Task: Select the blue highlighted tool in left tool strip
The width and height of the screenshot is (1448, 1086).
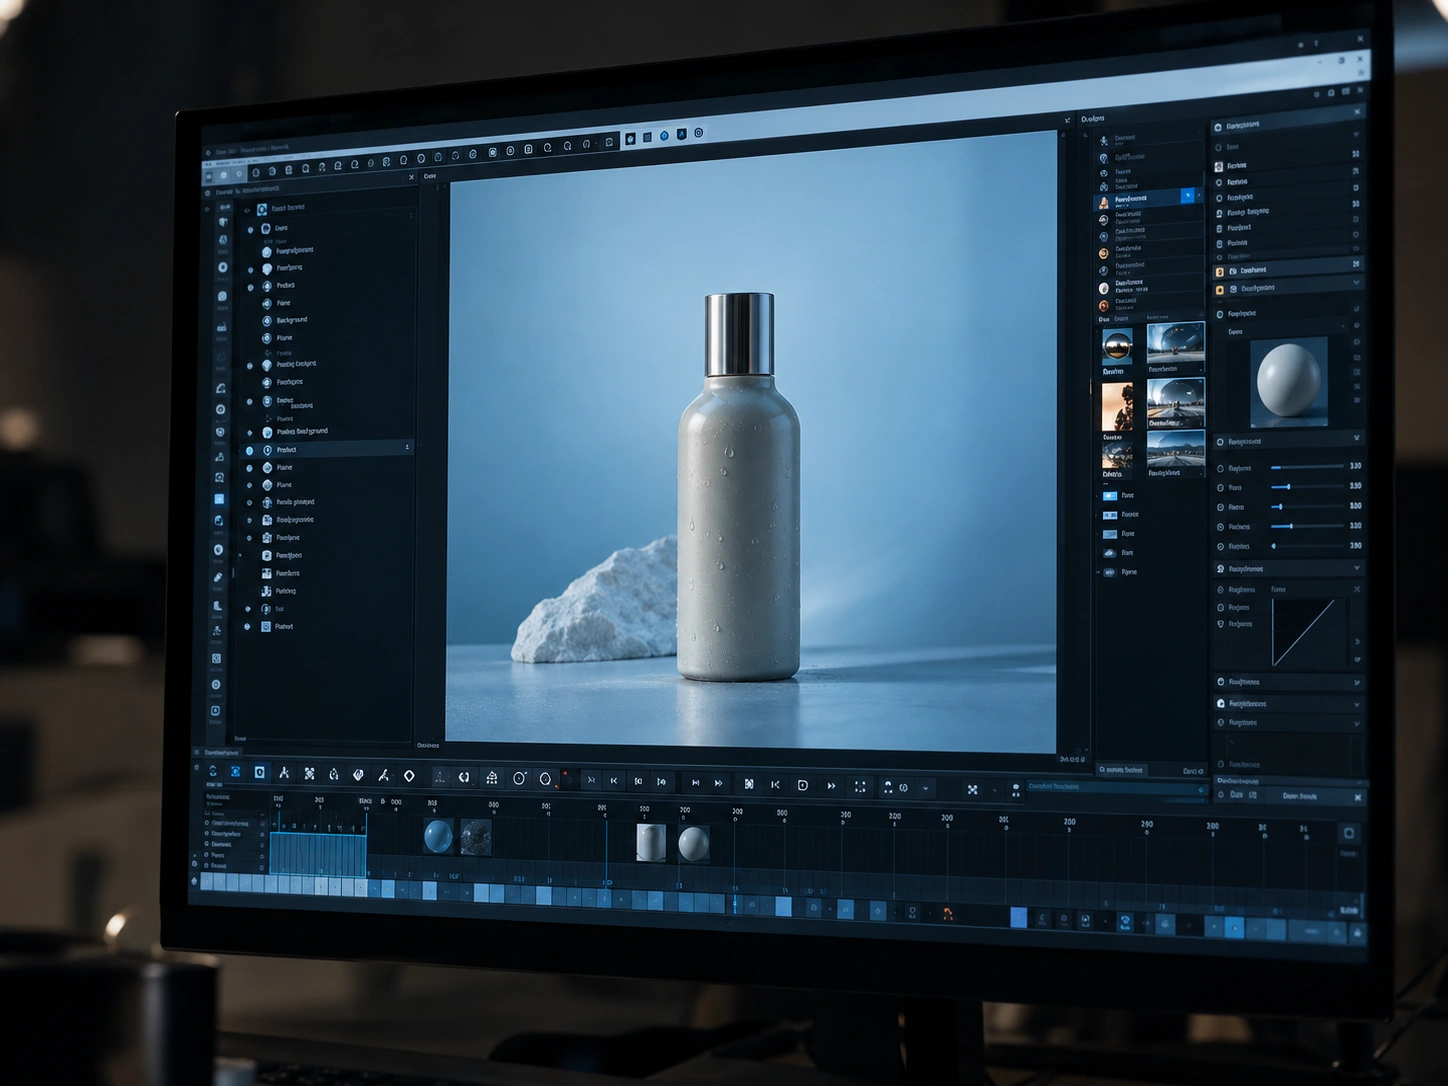Action: pos(219,499)
